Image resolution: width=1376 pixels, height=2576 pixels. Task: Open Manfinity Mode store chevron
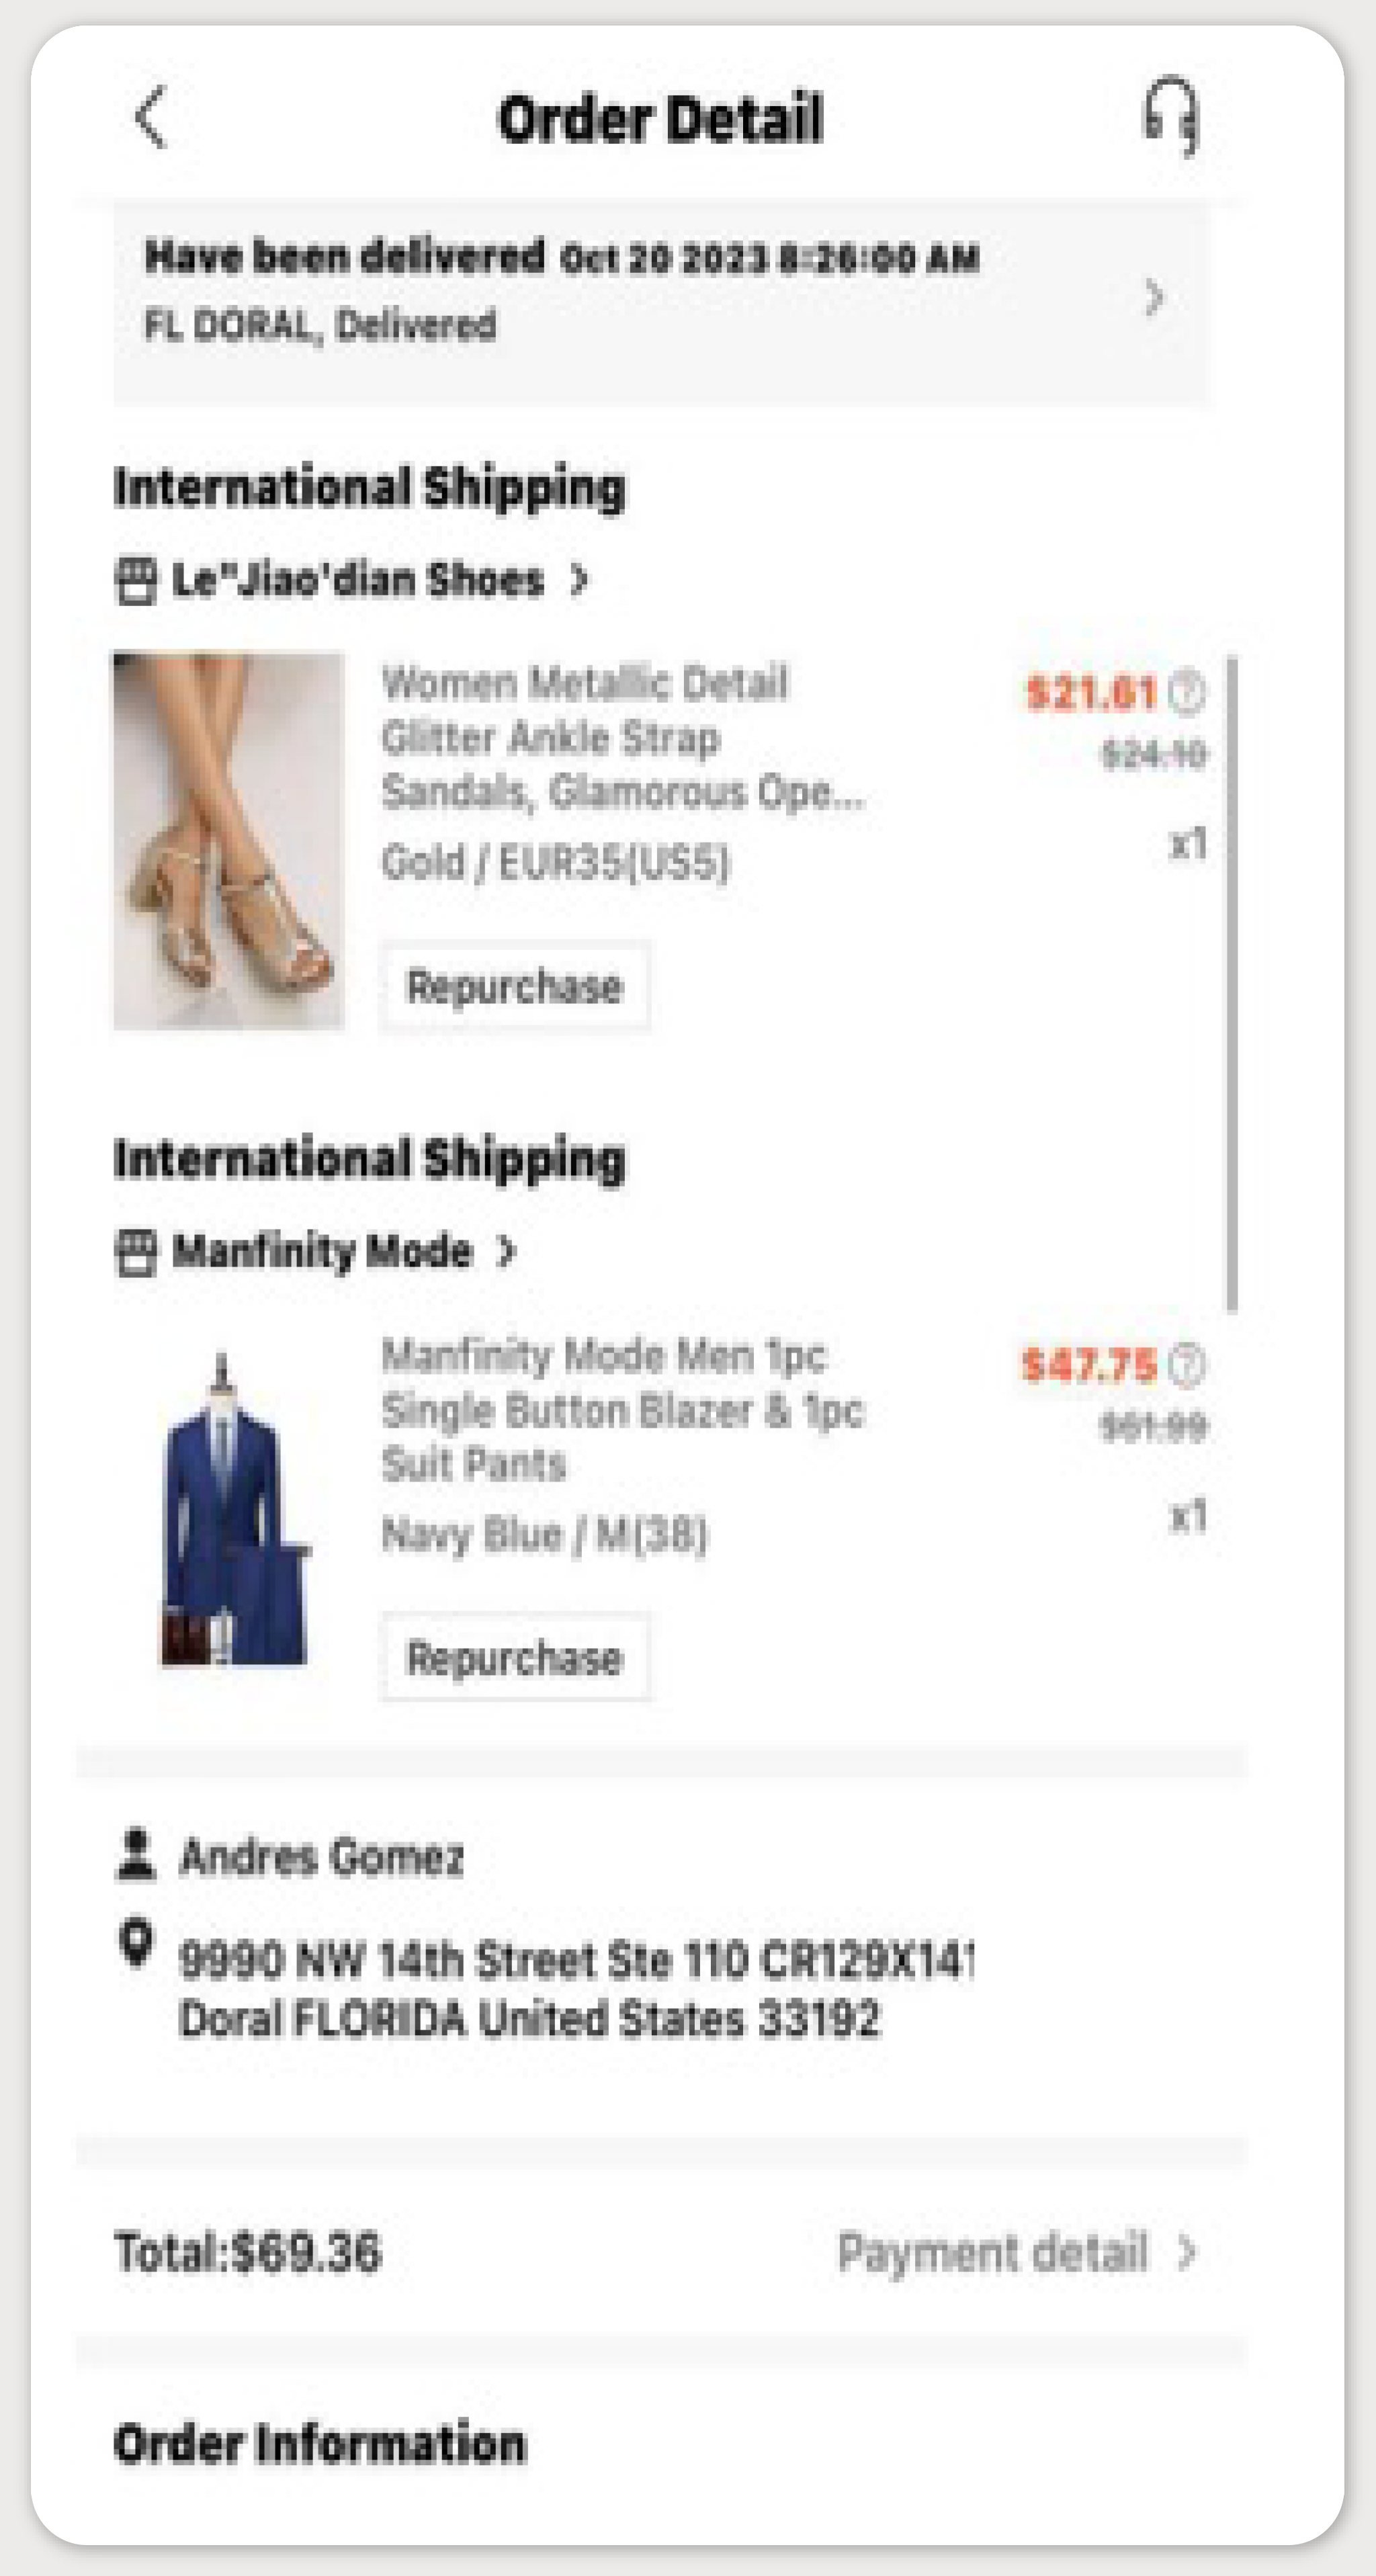(506, 1252)
